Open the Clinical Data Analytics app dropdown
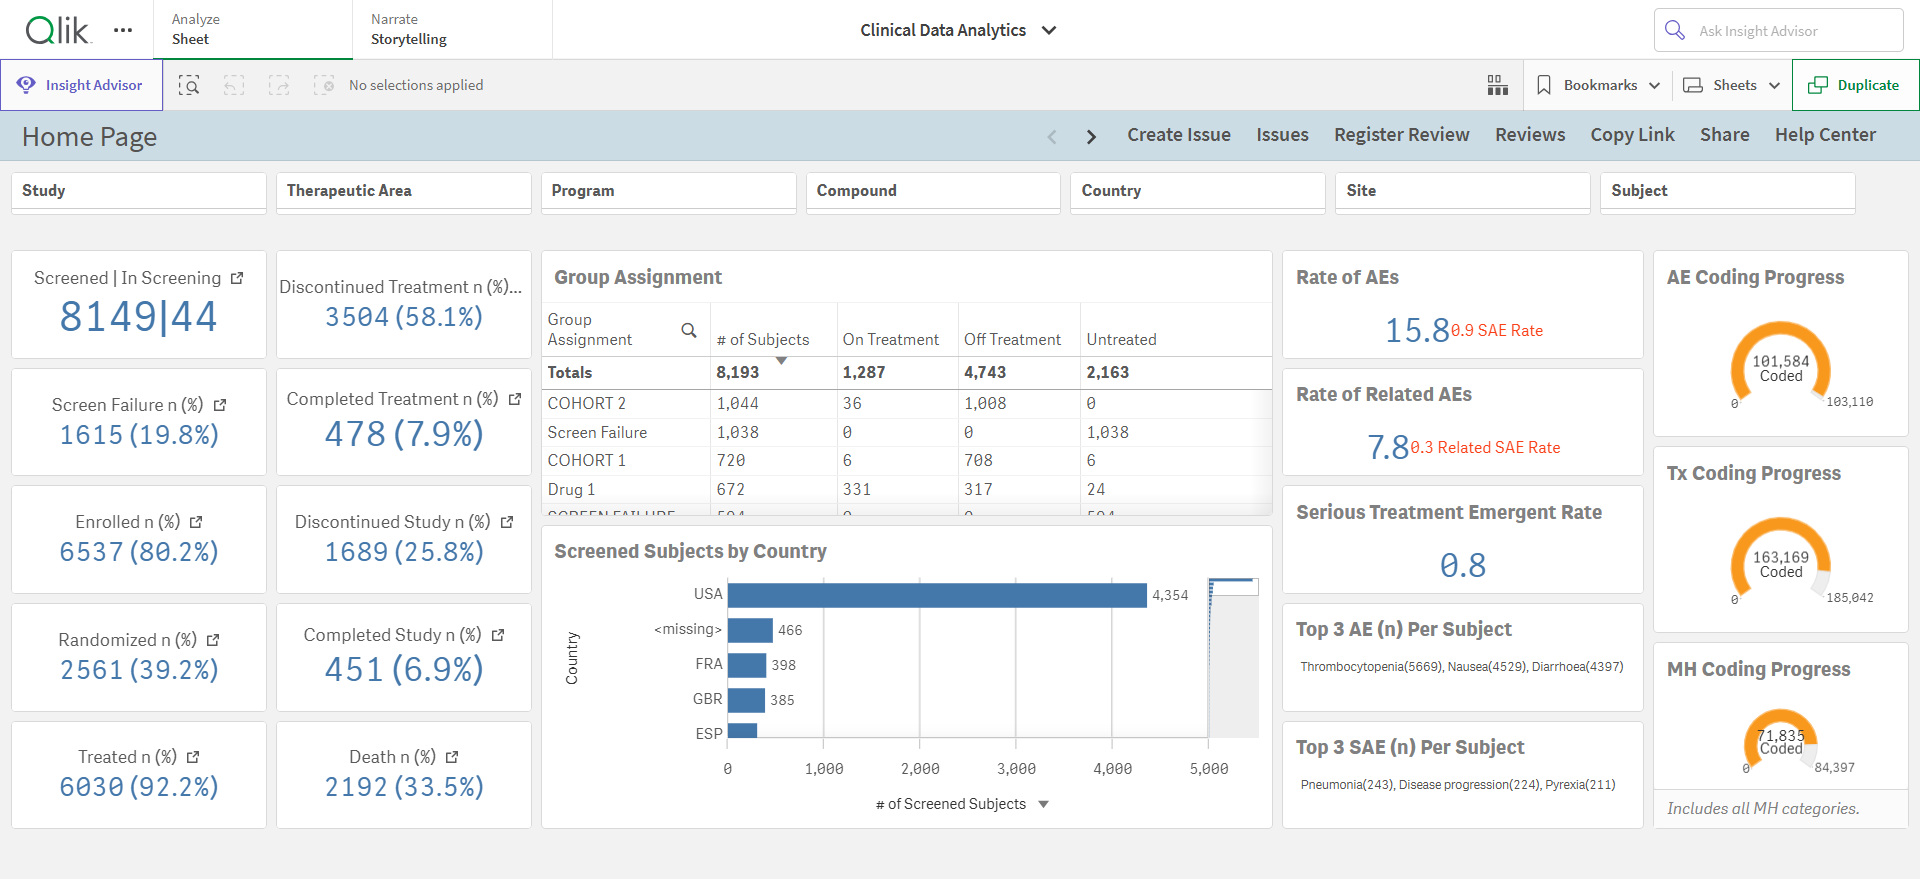Viewport: 1920px width, 879px height. click(958, 30)
